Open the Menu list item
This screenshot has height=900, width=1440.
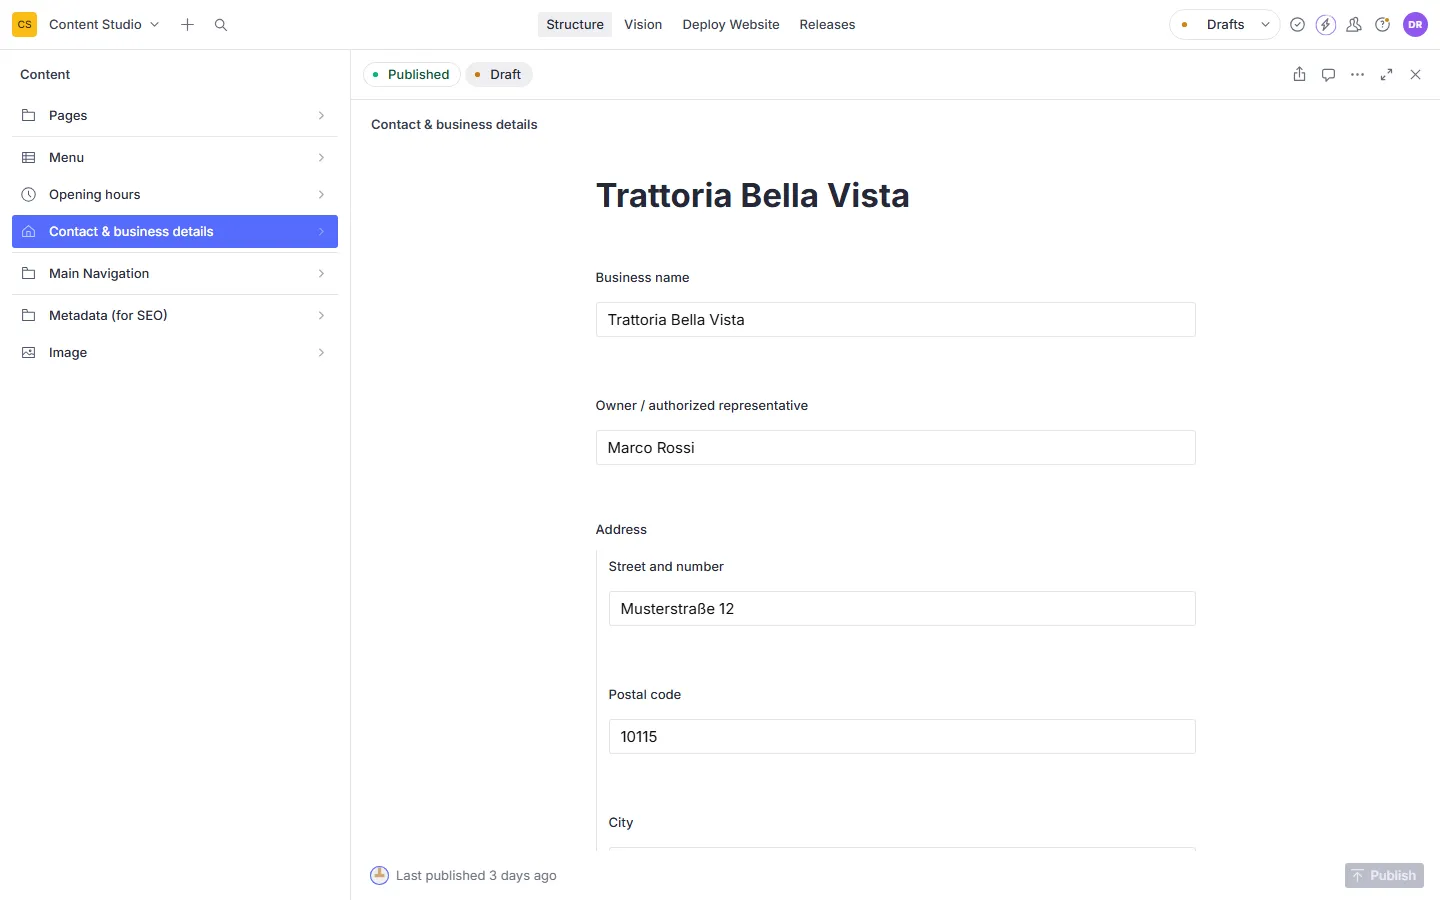[x=175, y=157]
